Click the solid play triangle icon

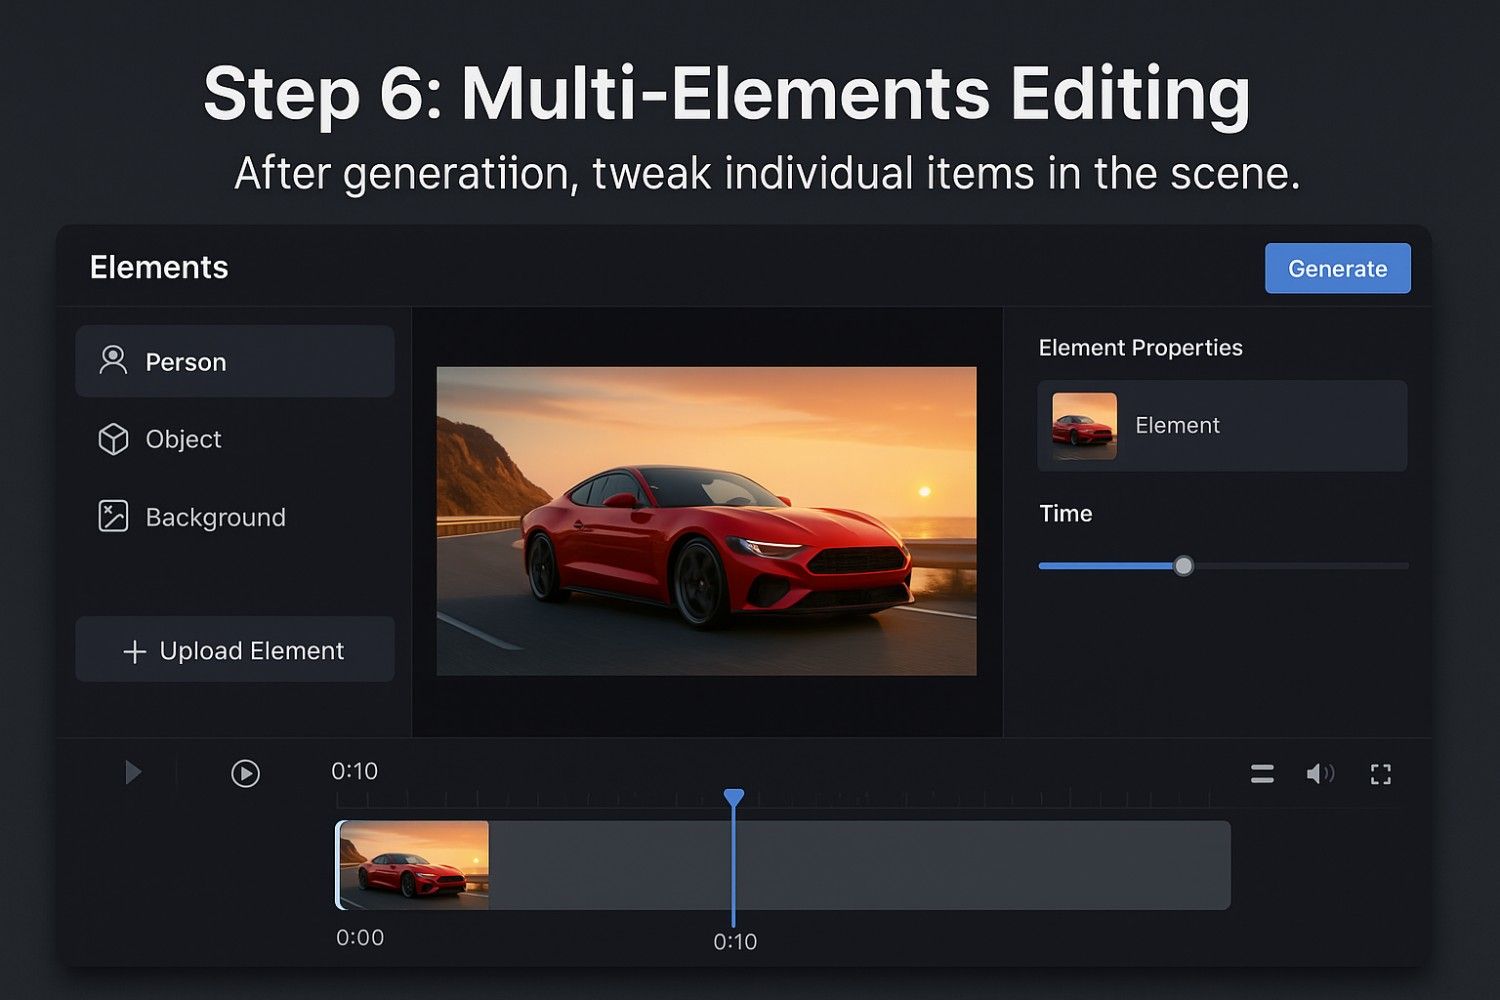pos(133,772)
